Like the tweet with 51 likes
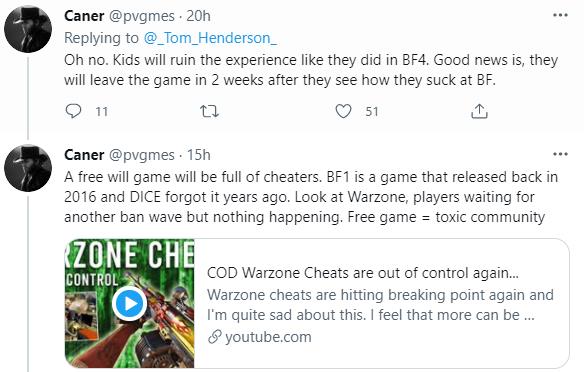Screen dimensions: 584x372 343,111
